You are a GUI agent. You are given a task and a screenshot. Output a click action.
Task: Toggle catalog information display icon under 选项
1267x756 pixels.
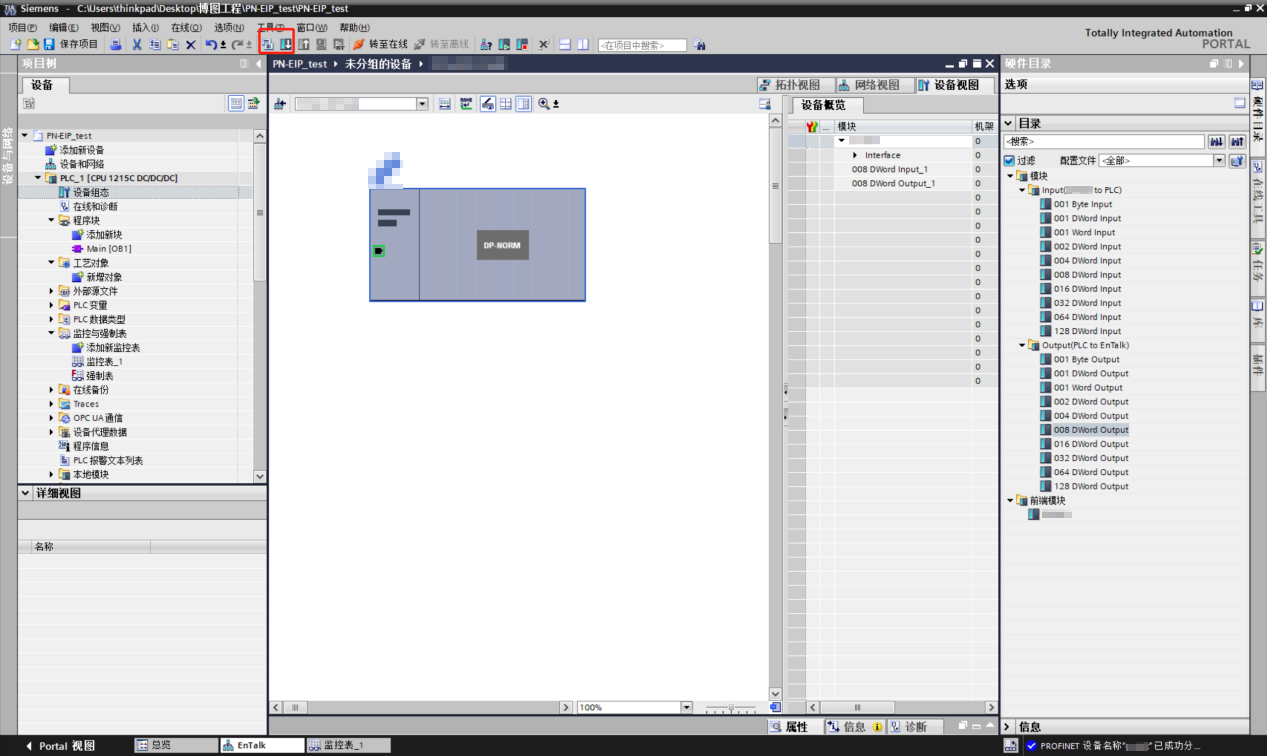tap(1240, 103)
